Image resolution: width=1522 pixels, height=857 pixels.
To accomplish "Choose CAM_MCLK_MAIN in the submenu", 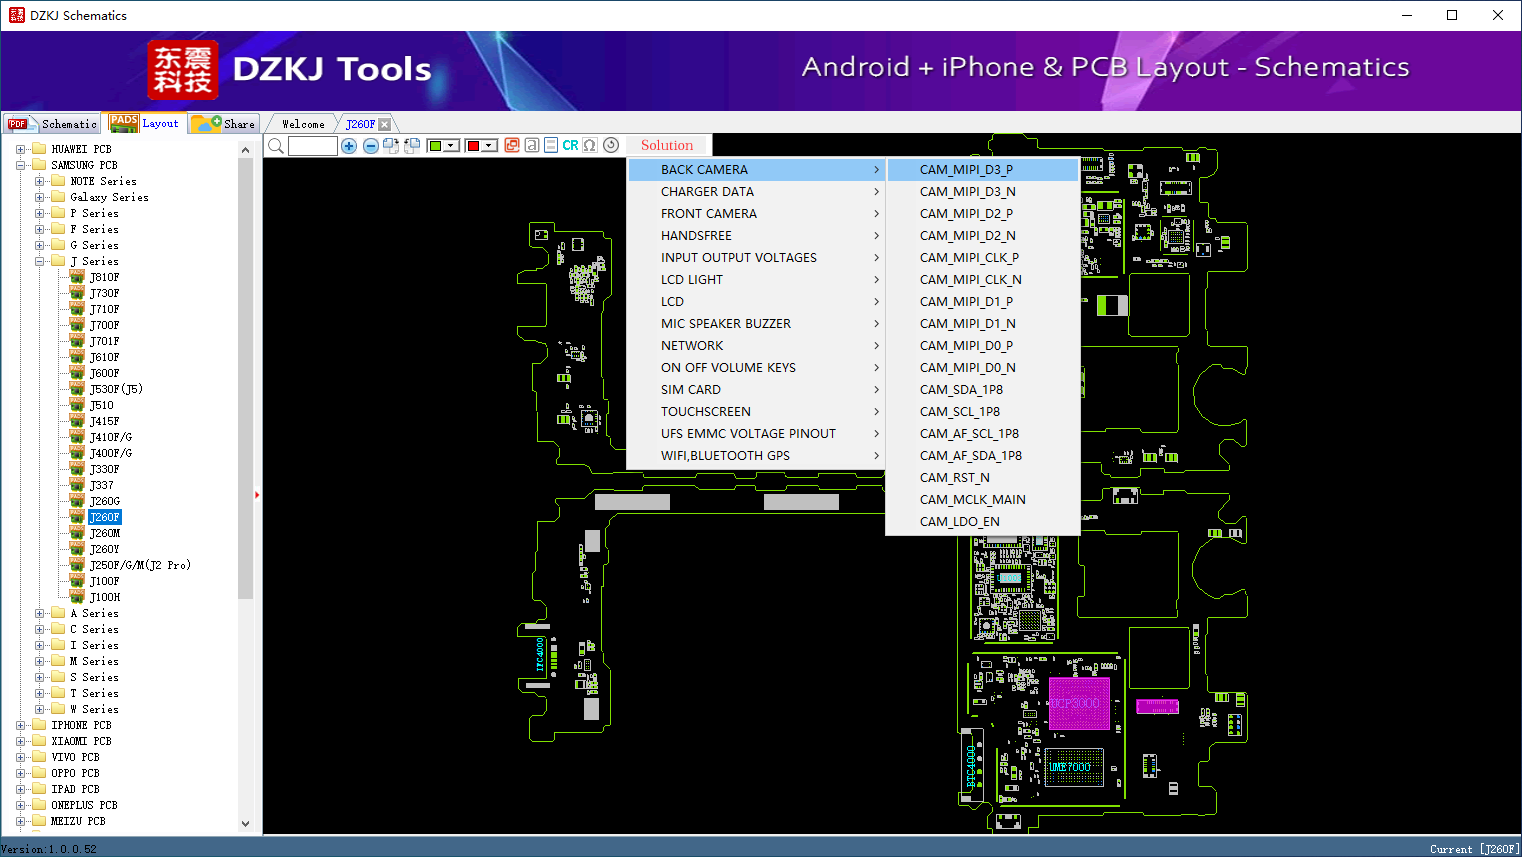I will 983,500.
